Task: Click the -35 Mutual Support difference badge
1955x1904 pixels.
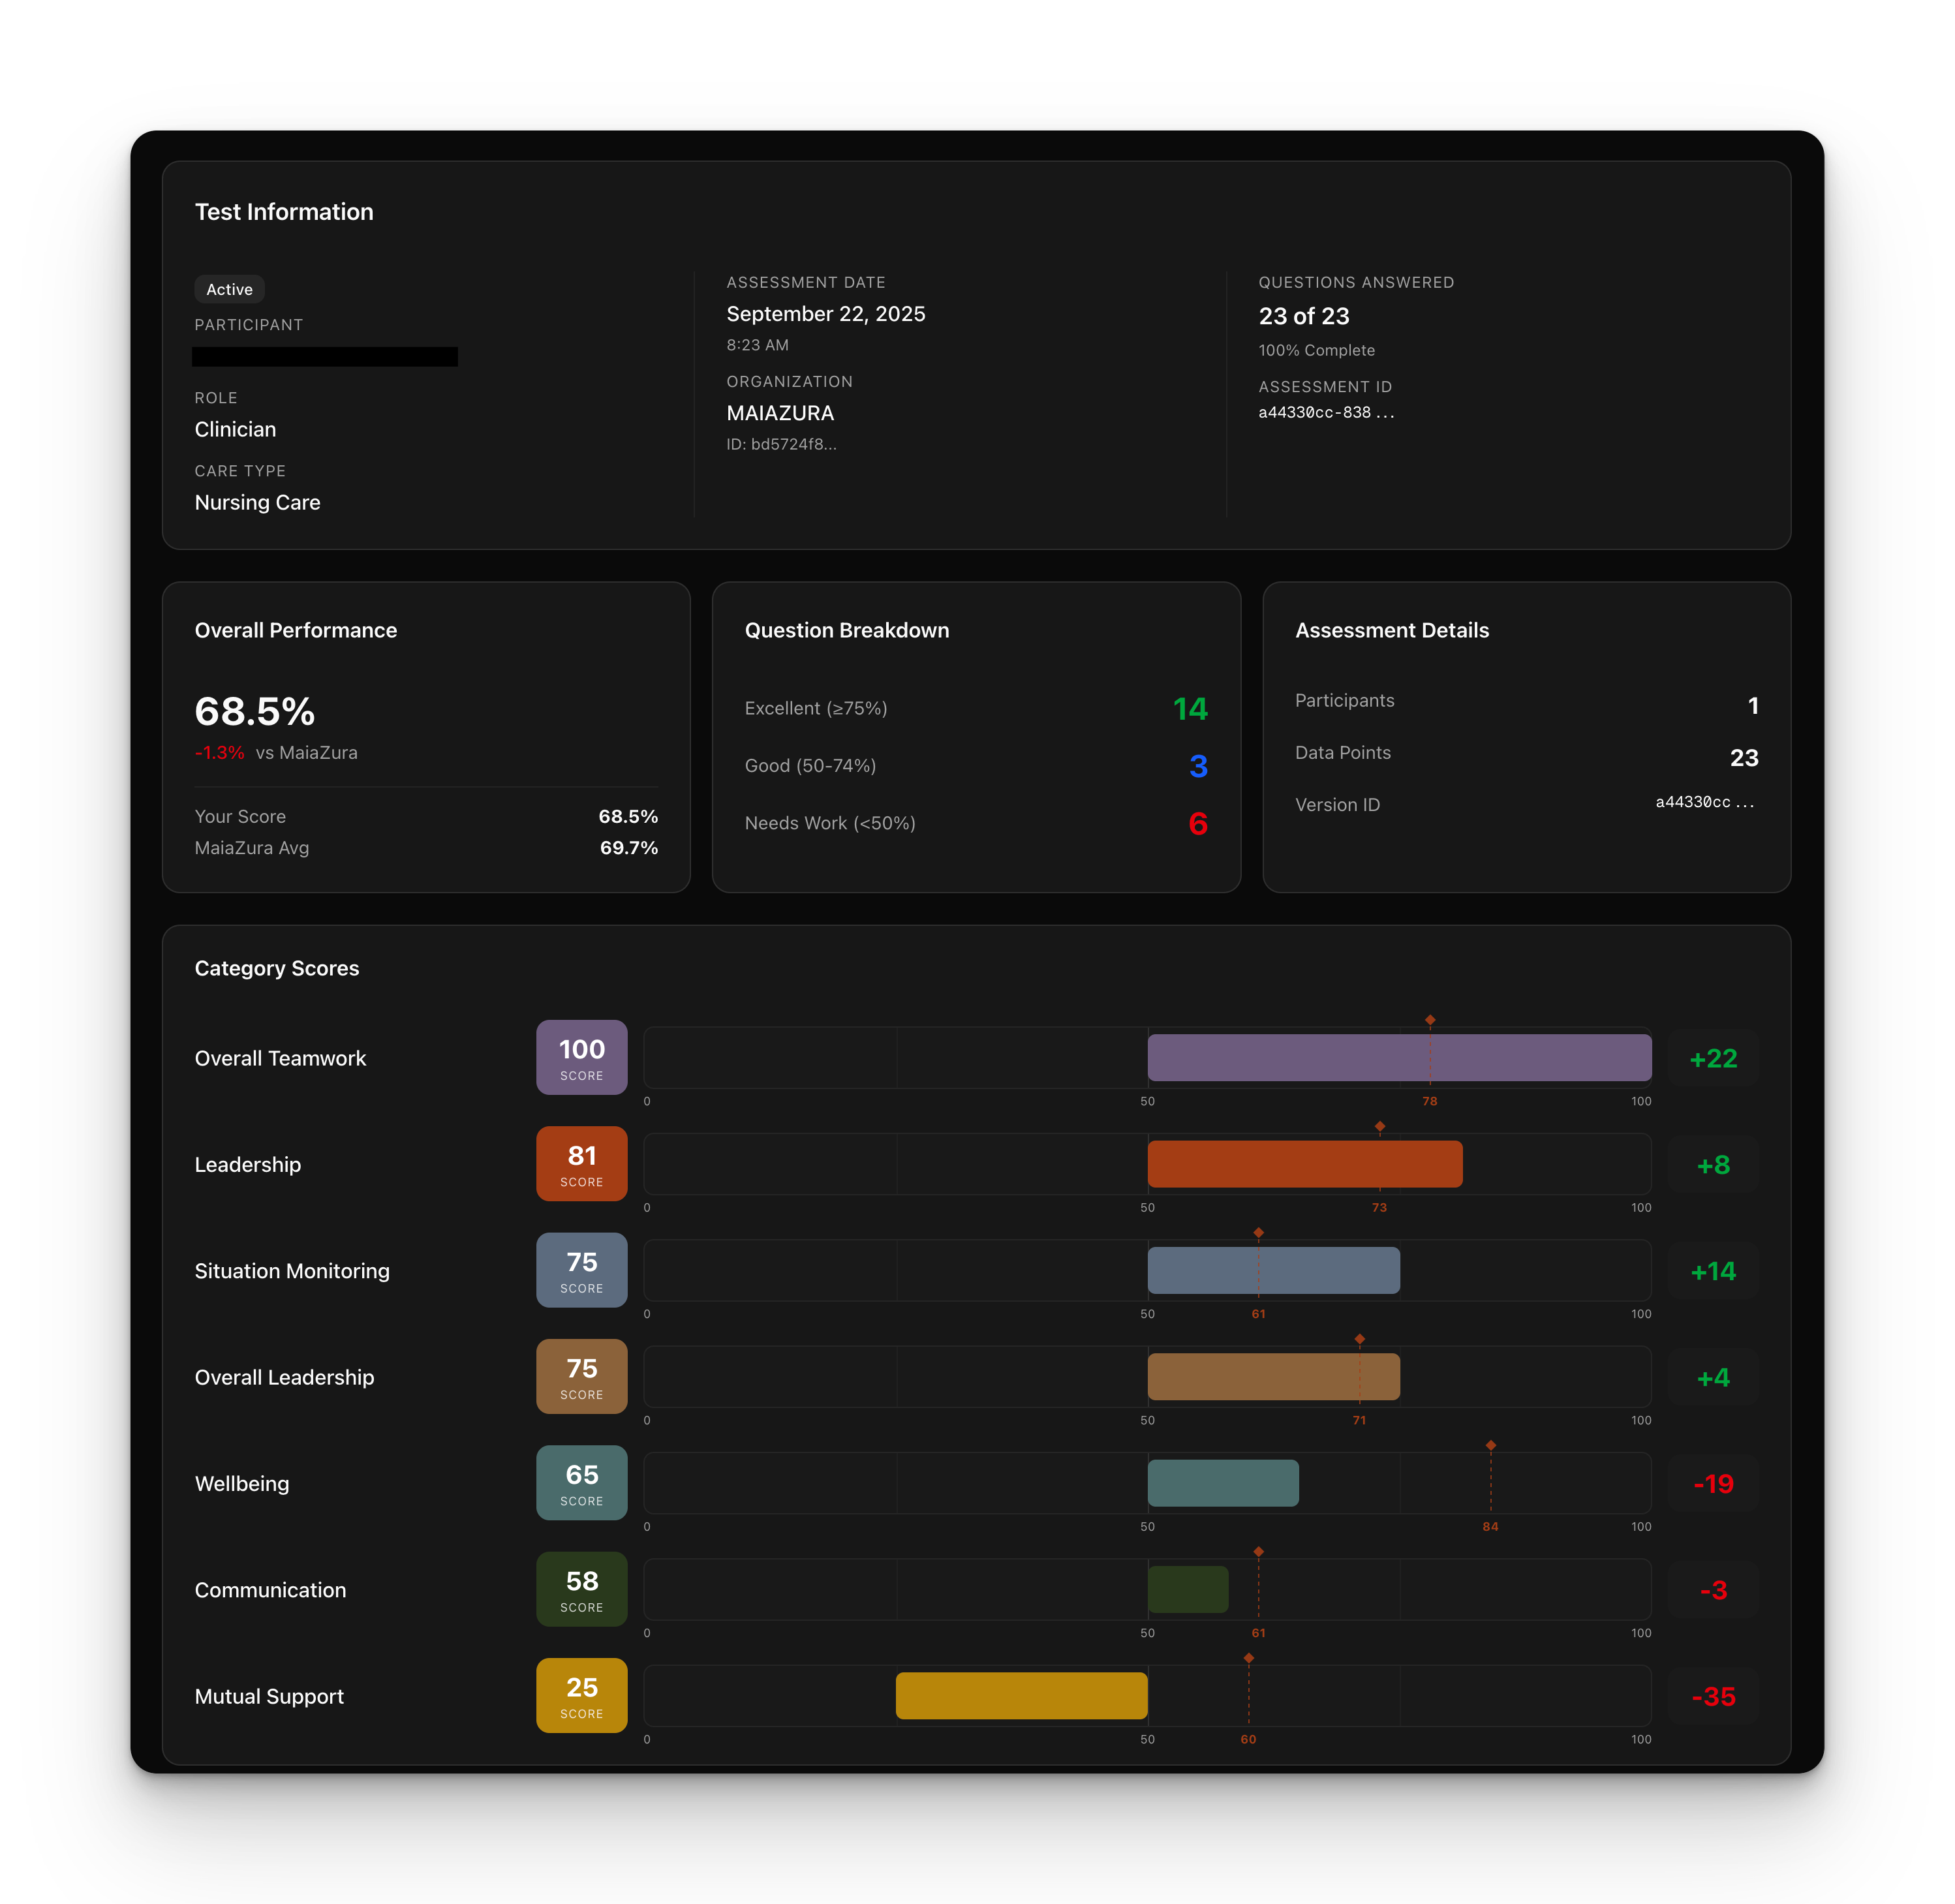Action: pyautogui.click(x=1713, y=1696)
